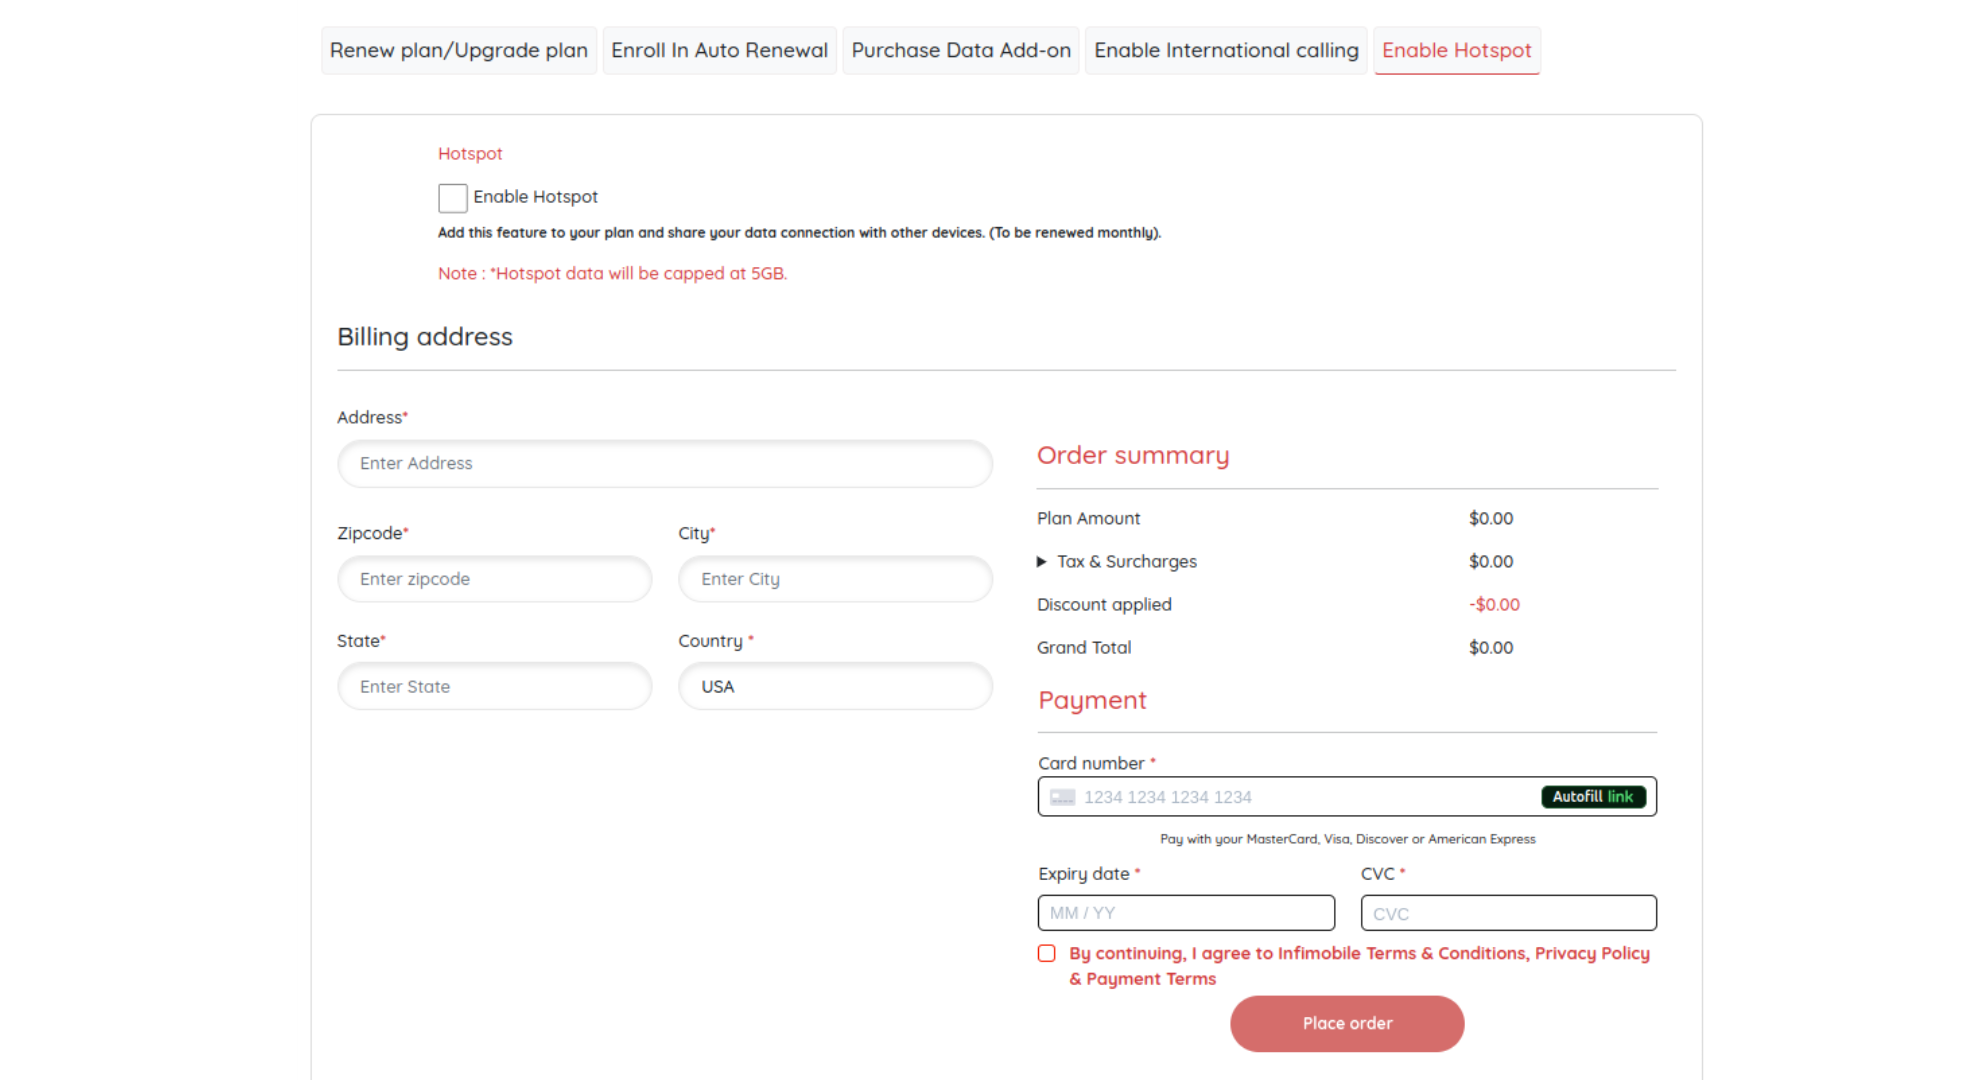Click into the Enter State field

494,687
